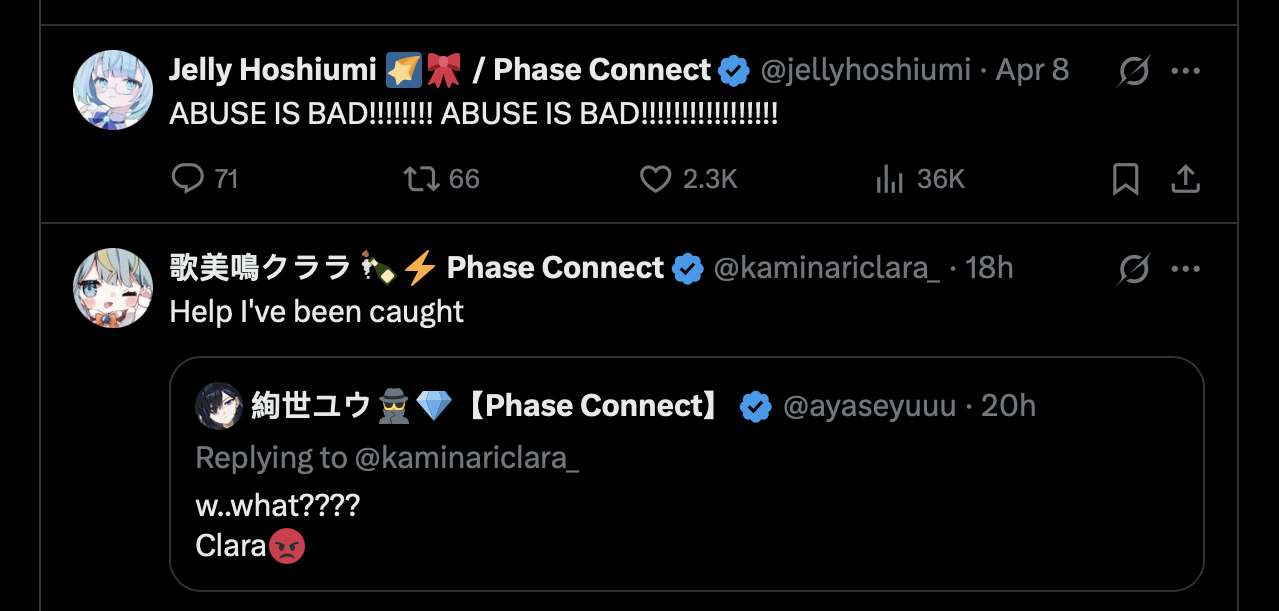Screen dimensions: 1279x611
Task: Click the 18h timestamp on Clara's tweet
Action: [x=989, y=268]
